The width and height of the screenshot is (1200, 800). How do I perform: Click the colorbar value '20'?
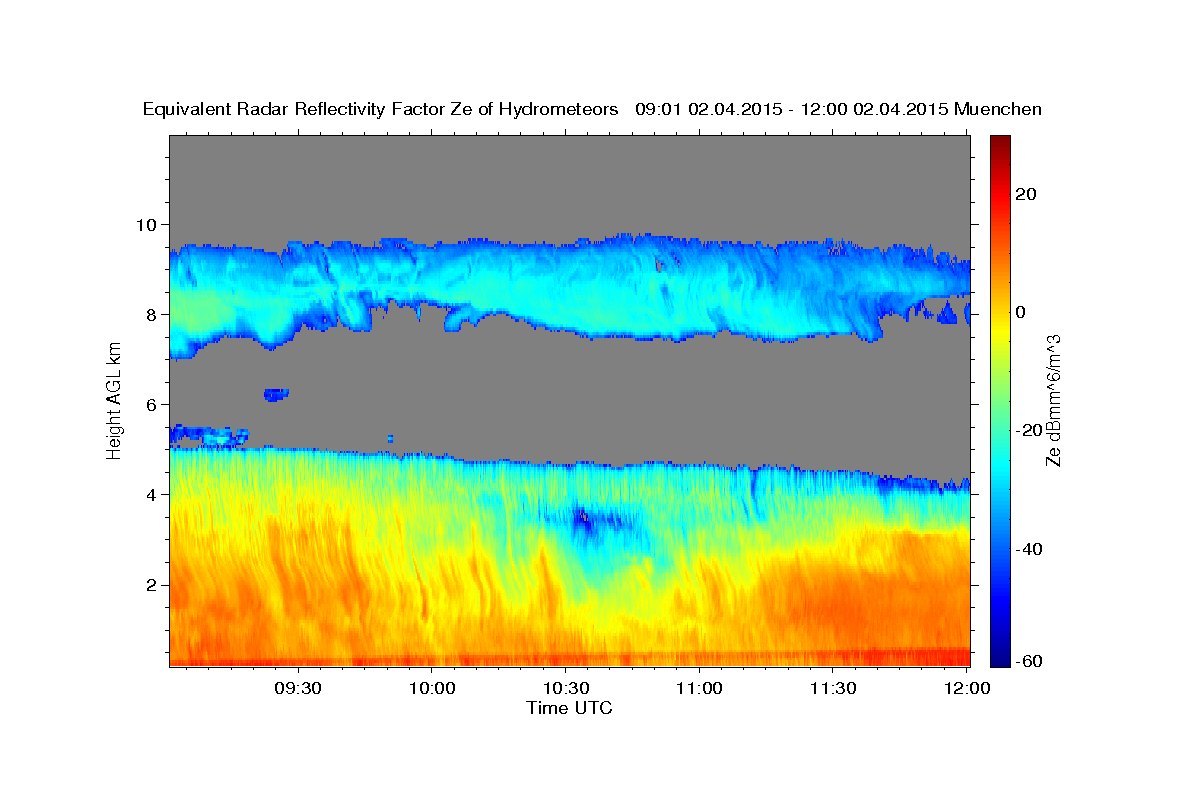1024,194
